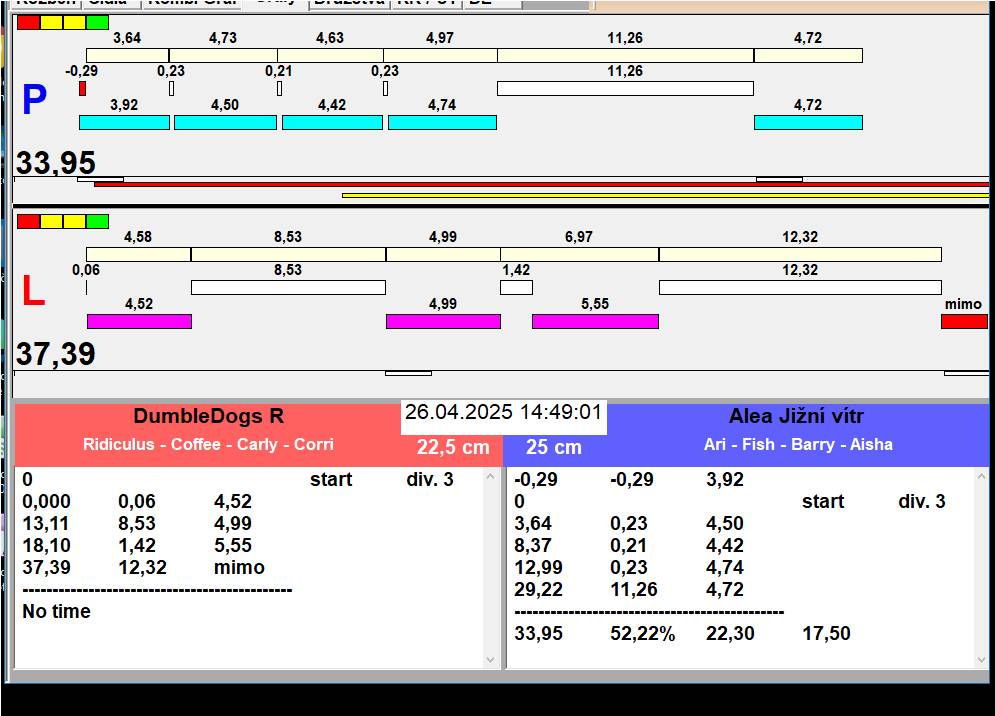Click the cyan 3,92 run bar
This screenshot has height=716, width=995.
coord(125,122)
